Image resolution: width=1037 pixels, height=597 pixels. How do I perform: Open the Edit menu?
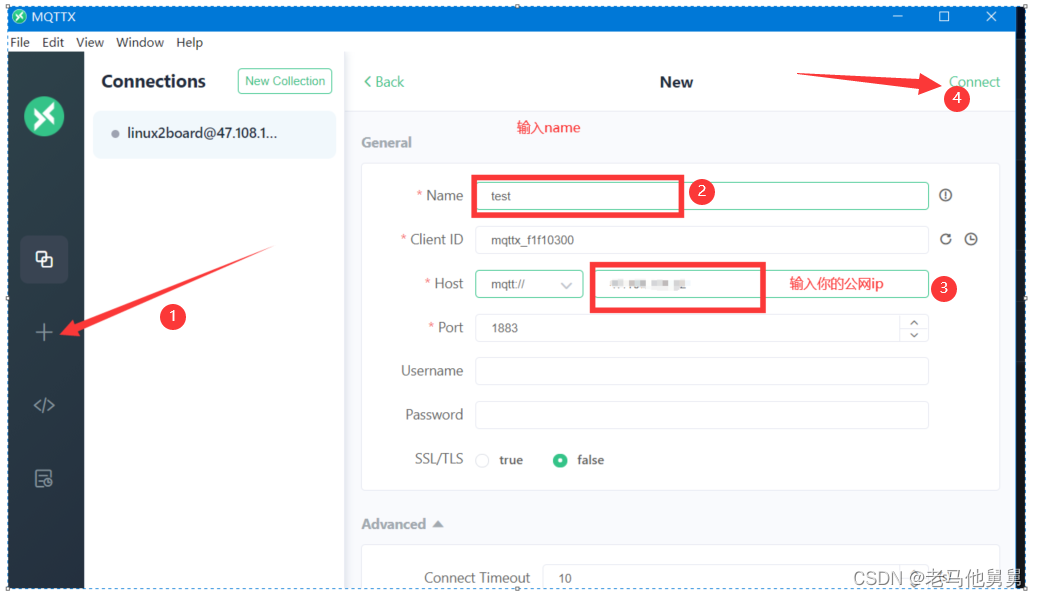coord(53,42)
